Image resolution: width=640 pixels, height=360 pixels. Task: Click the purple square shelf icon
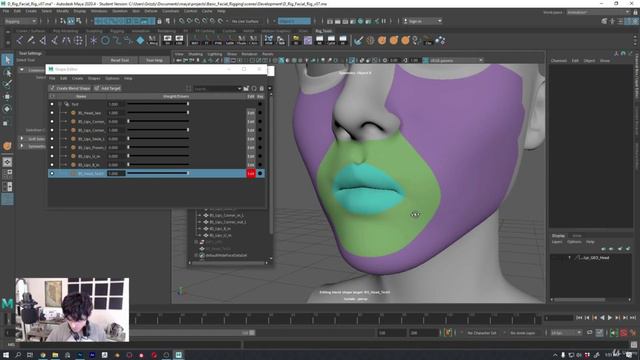pos(308,40)
